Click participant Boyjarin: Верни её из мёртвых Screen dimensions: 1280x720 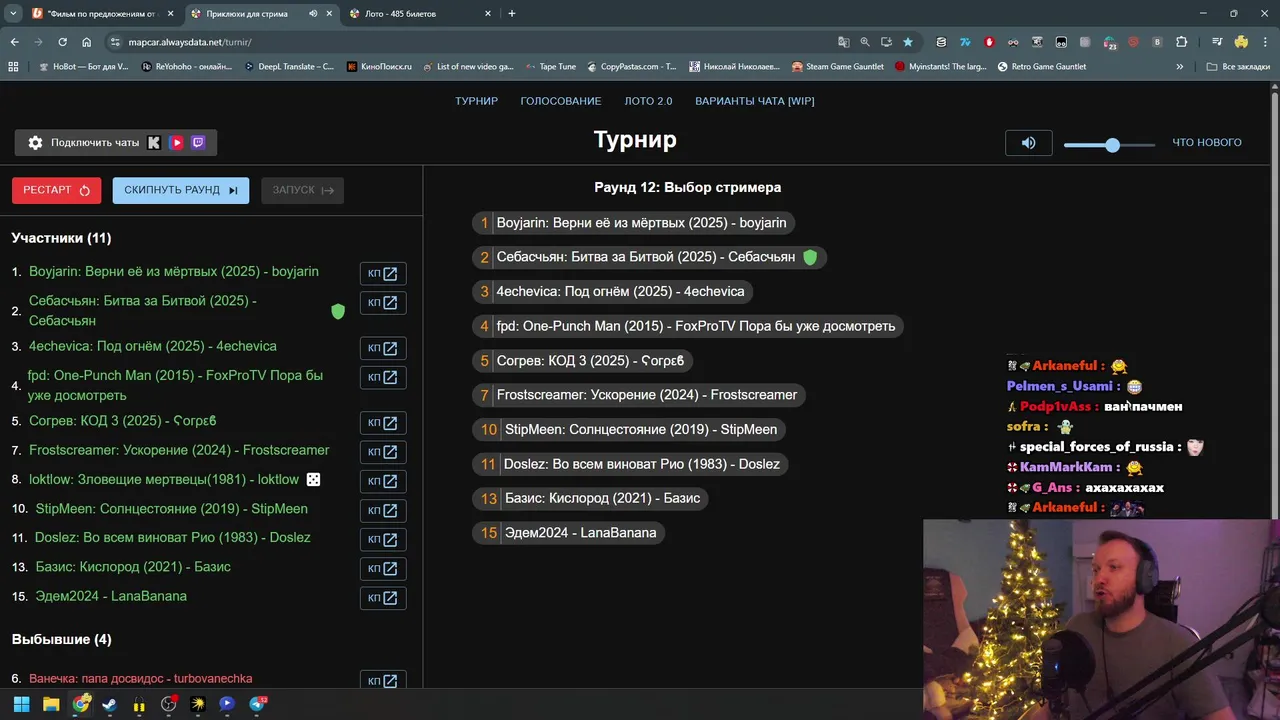pos(174,272)
